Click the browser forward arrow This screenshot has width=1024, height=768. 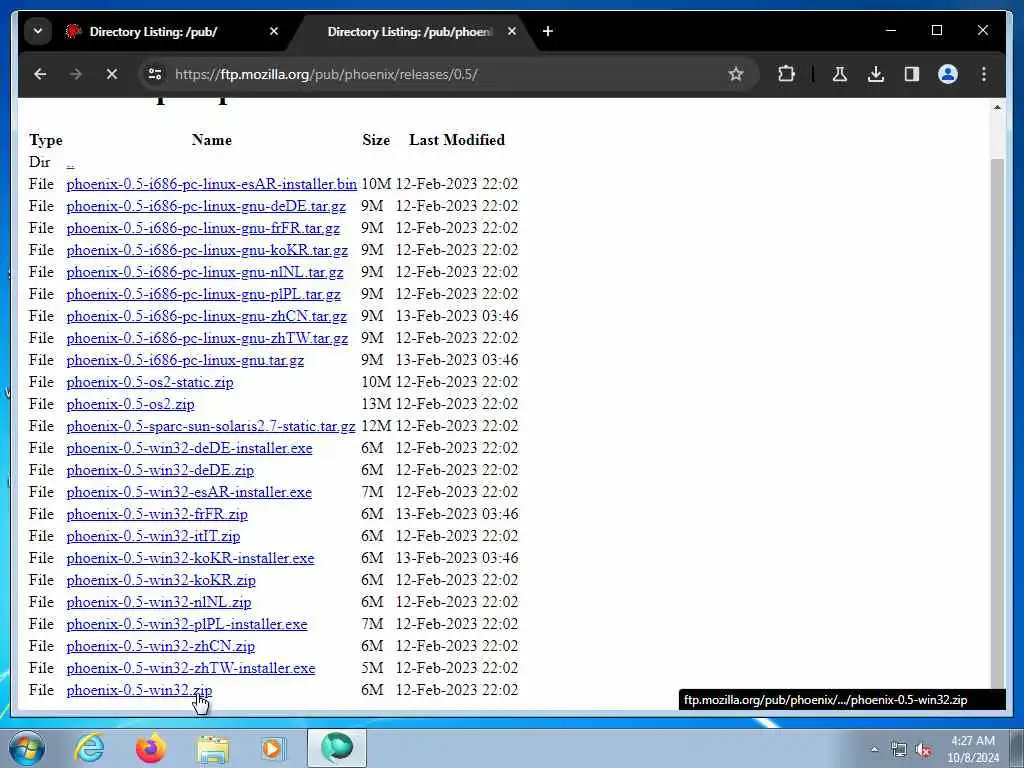pos(76,74)
